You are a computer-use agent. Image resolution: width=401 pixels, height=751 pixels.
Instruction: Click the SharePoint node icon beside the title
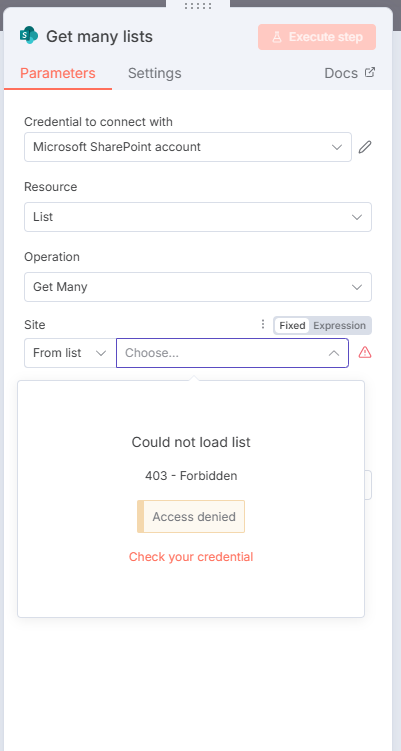click(29, 36)
